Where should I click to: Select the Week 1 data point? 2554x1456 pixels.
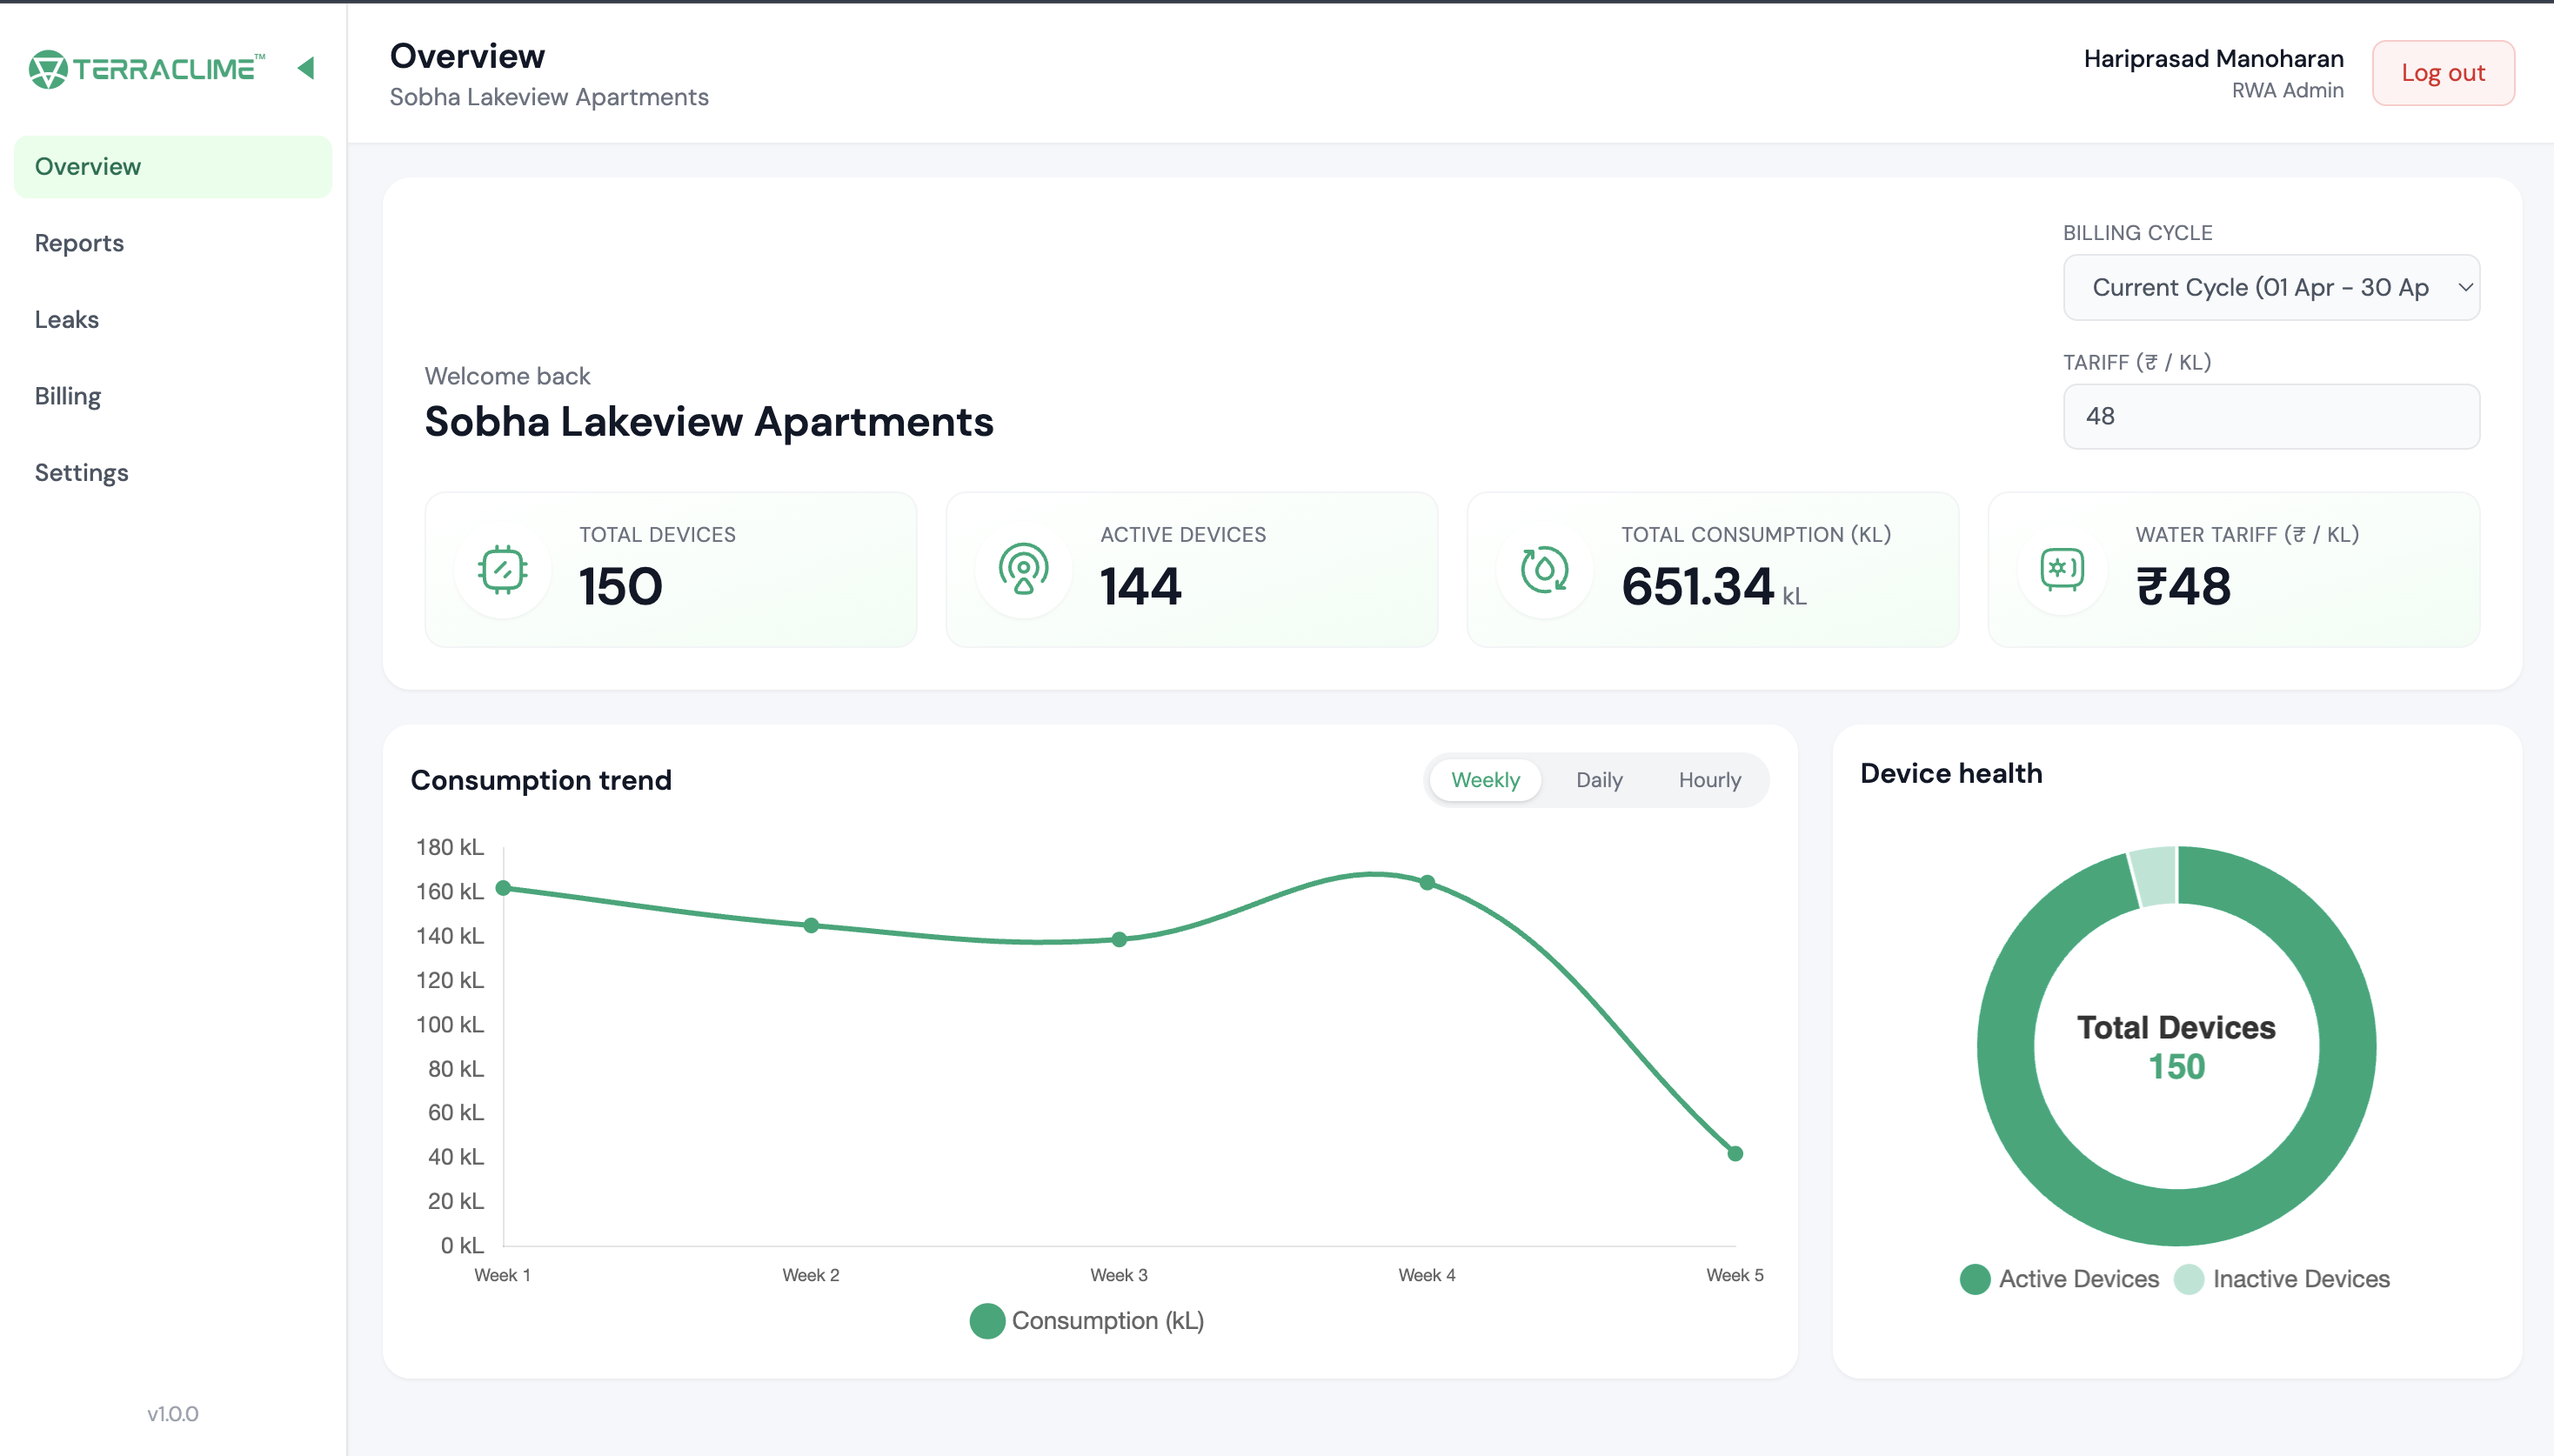tap(504, 888)
